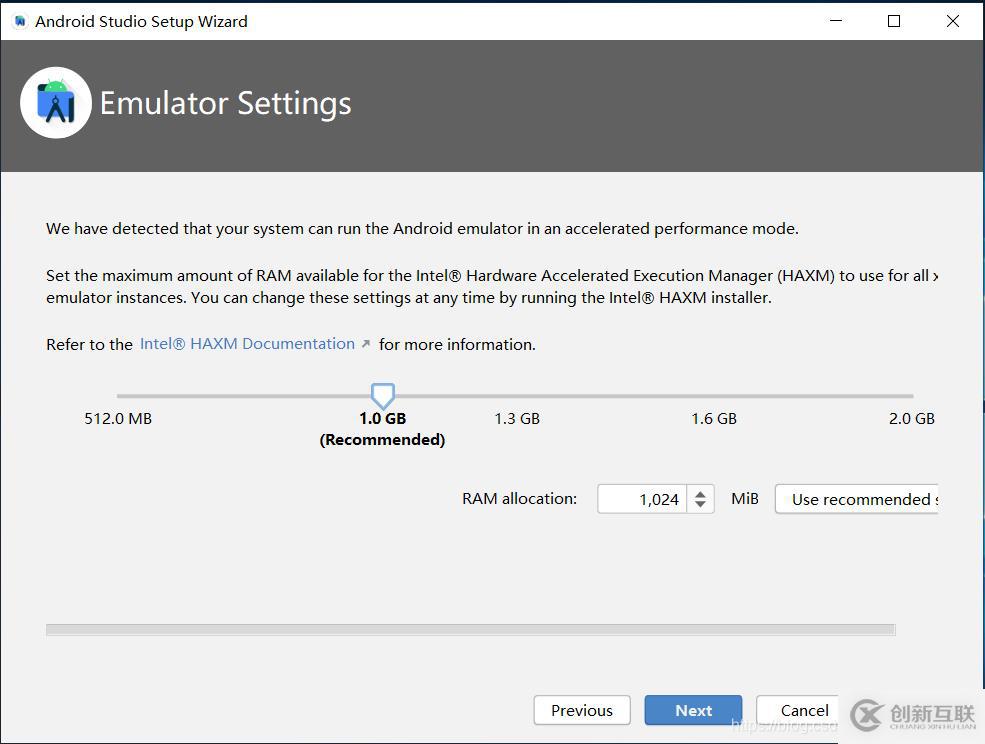Set slider to the 1.6 GB mark

coord(714,396)
